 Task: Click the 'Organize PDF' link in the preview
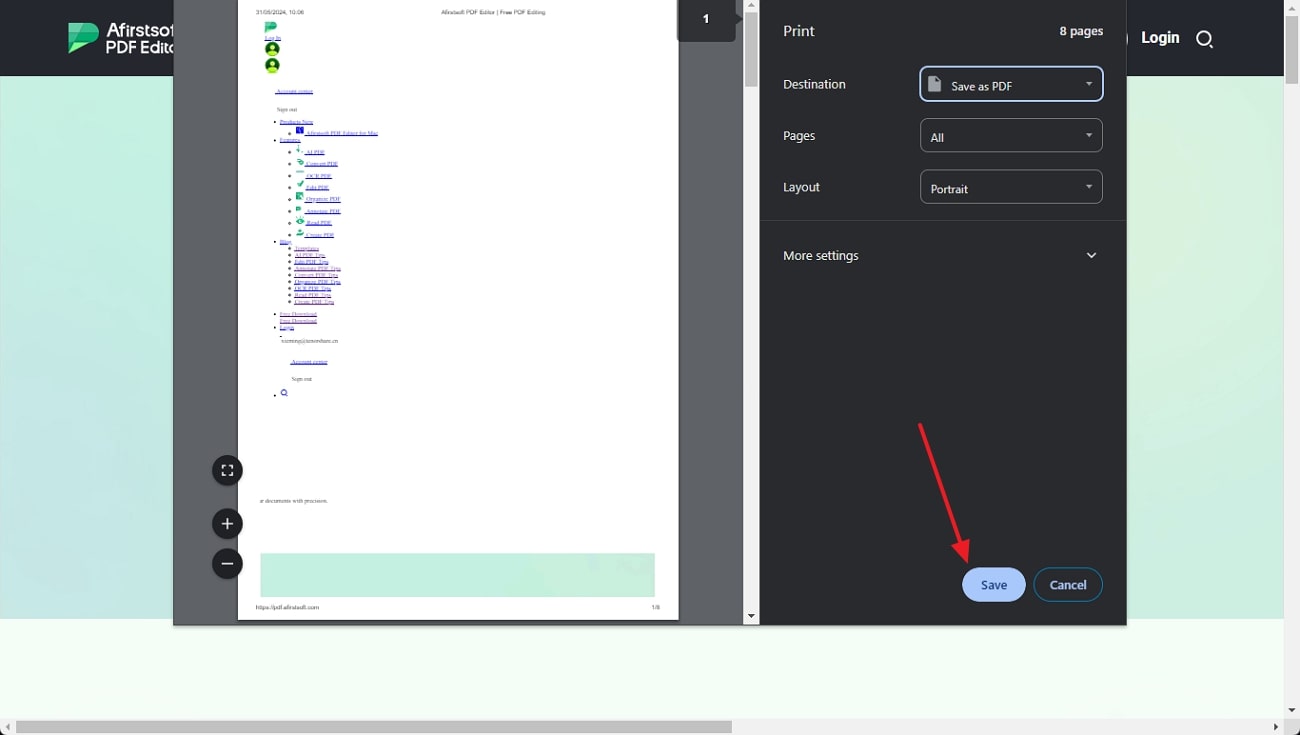click(x=323, y=199)
